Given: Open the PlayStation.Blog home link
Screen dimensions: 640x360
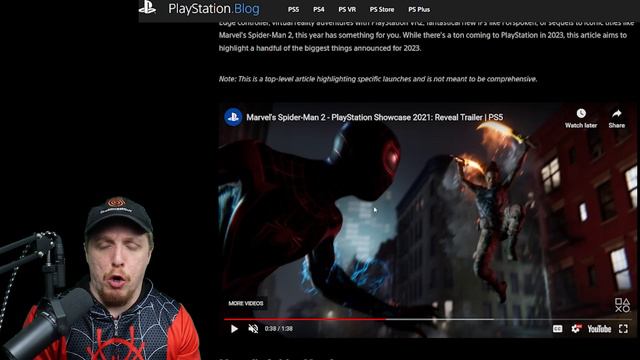Looking at the screenshot, I should coord(214,9).
